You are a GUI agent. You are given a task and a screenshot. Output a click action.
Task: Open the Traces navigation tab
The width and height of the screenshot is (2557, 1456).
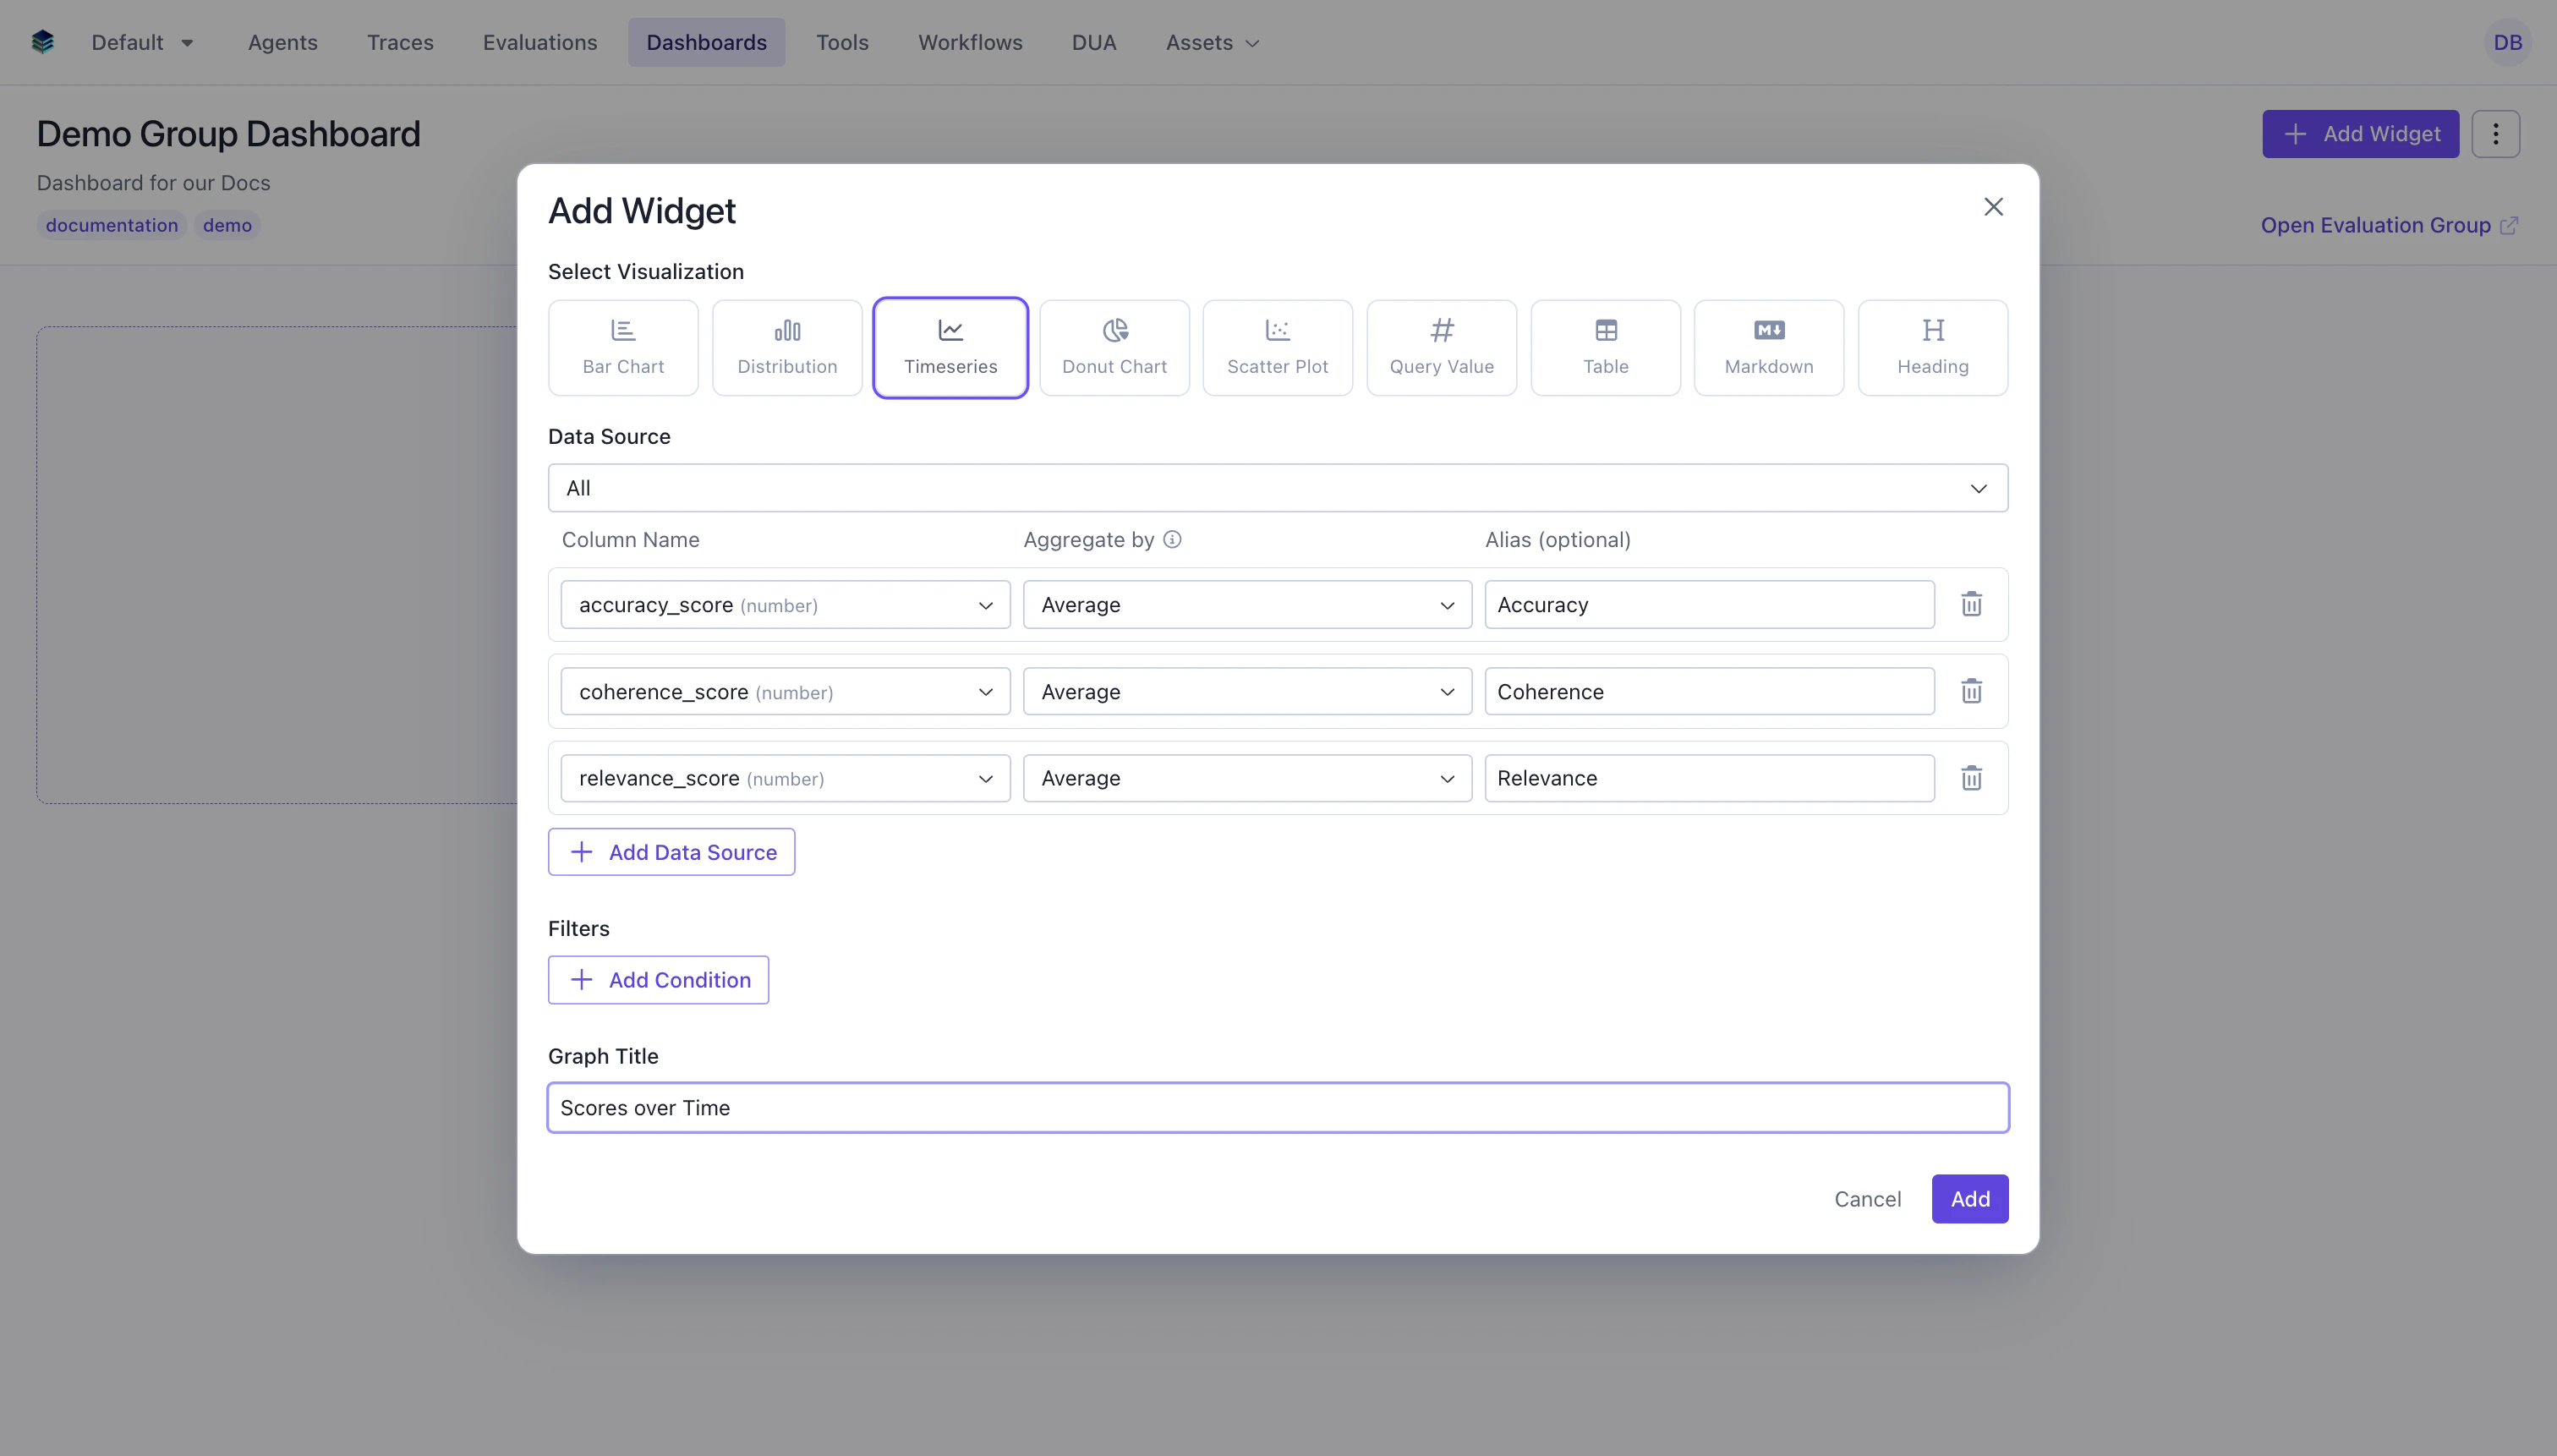pyautogui.click(x=399, y=42)
